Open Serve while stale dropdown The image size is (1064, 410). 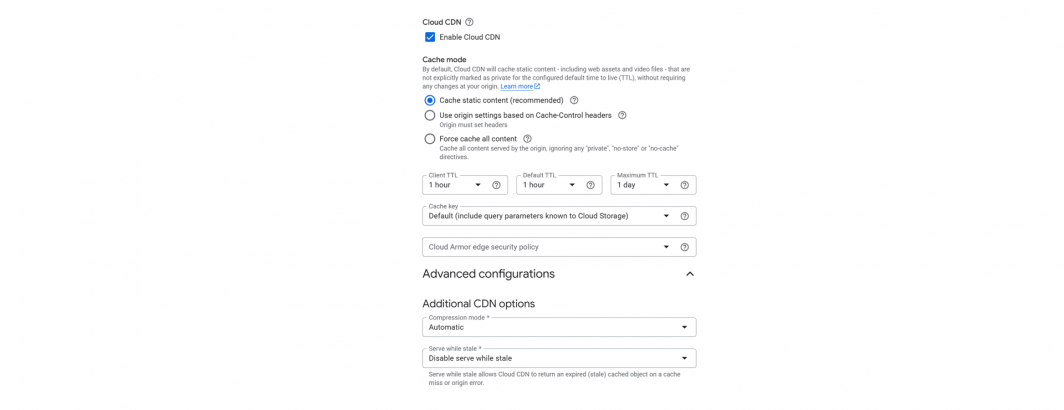559,358
